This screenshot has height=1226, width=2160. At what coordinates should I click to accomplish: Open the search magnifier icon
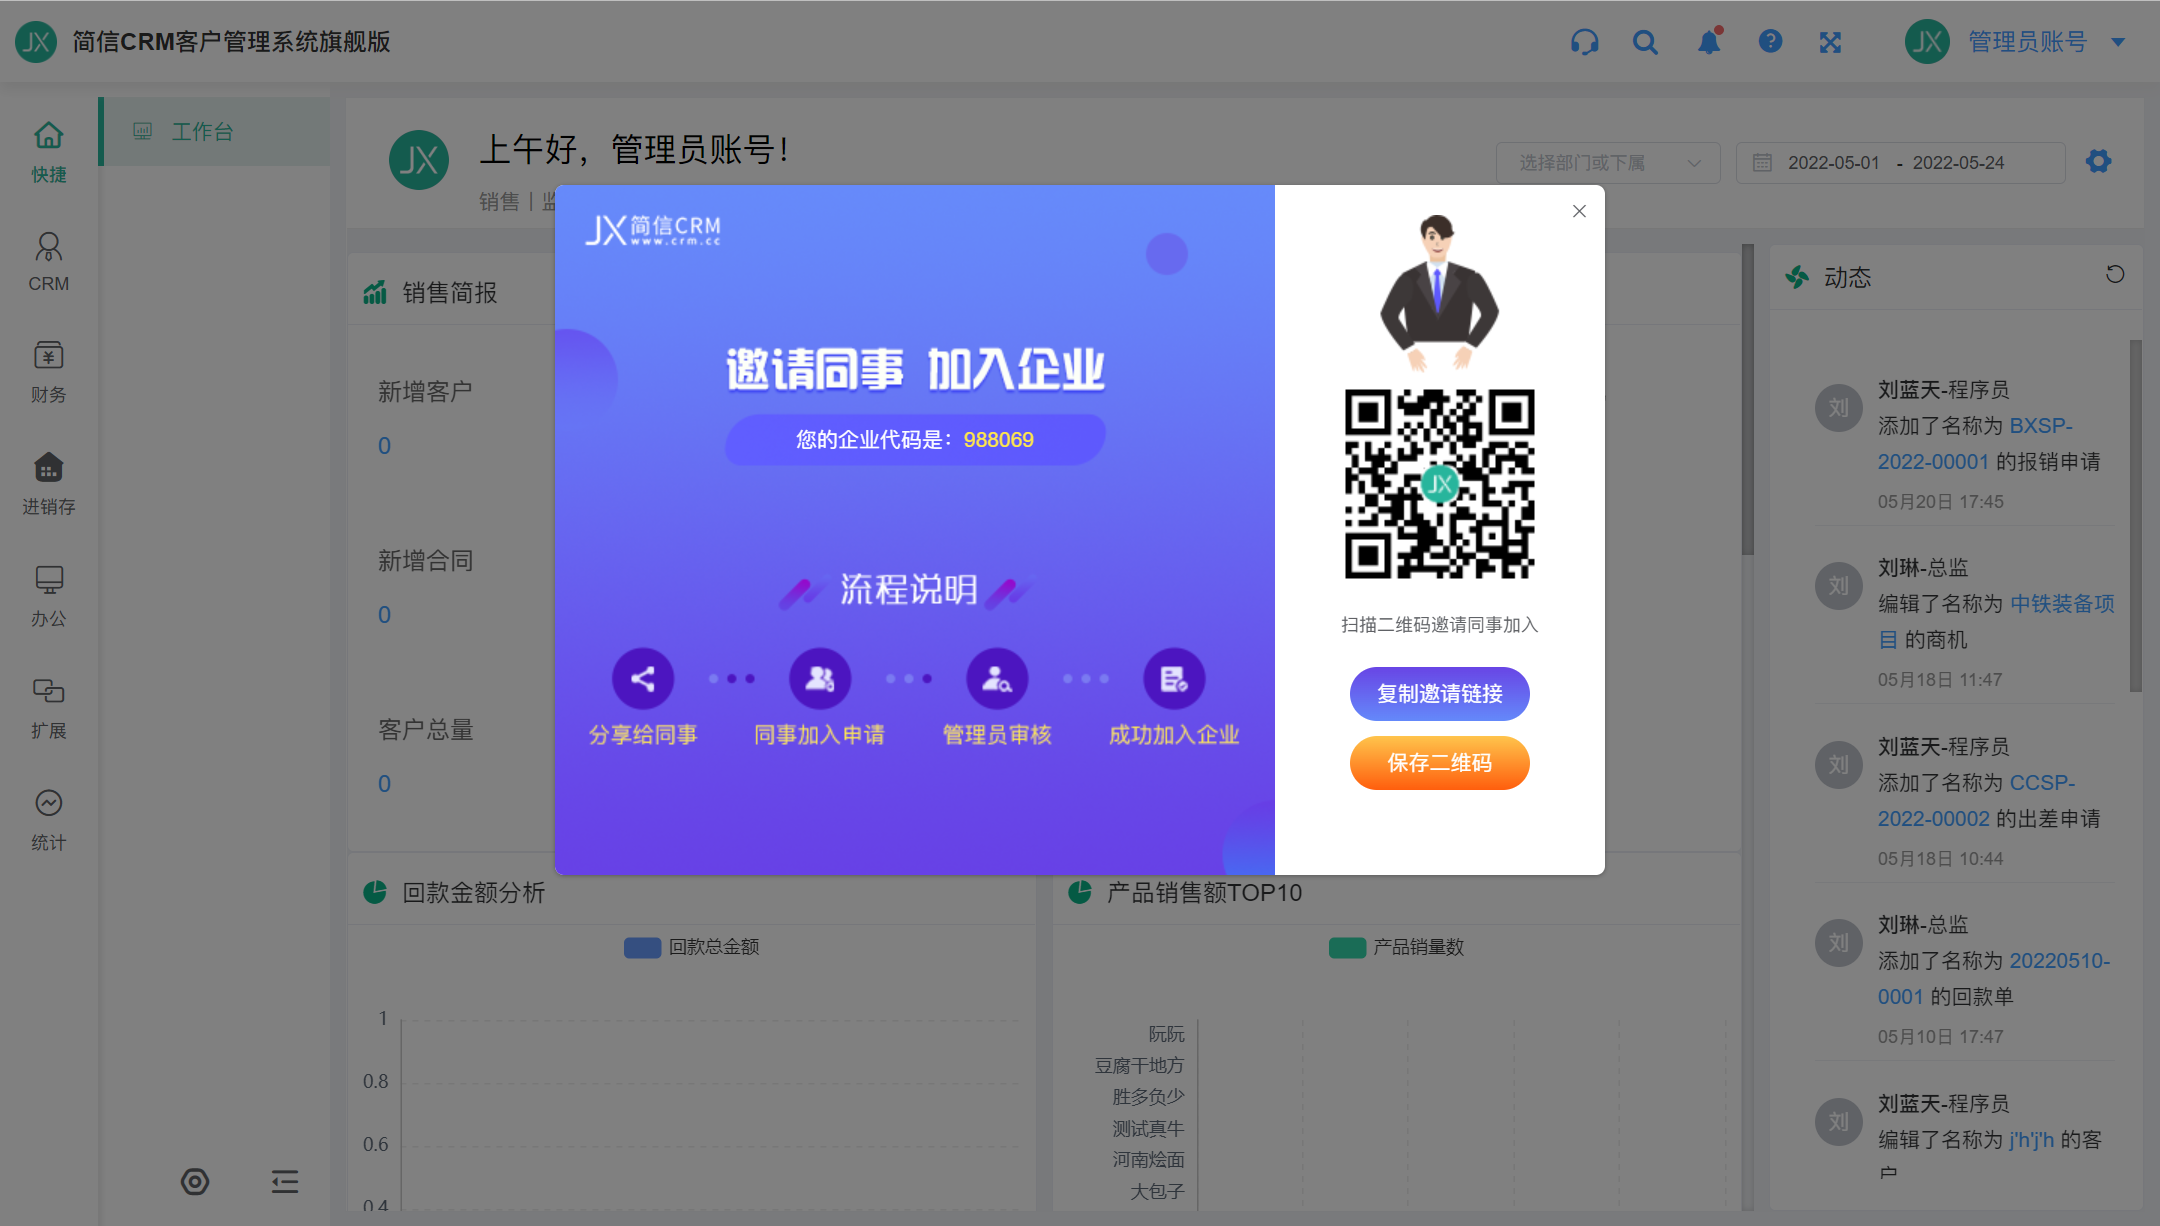[1645, 42]
